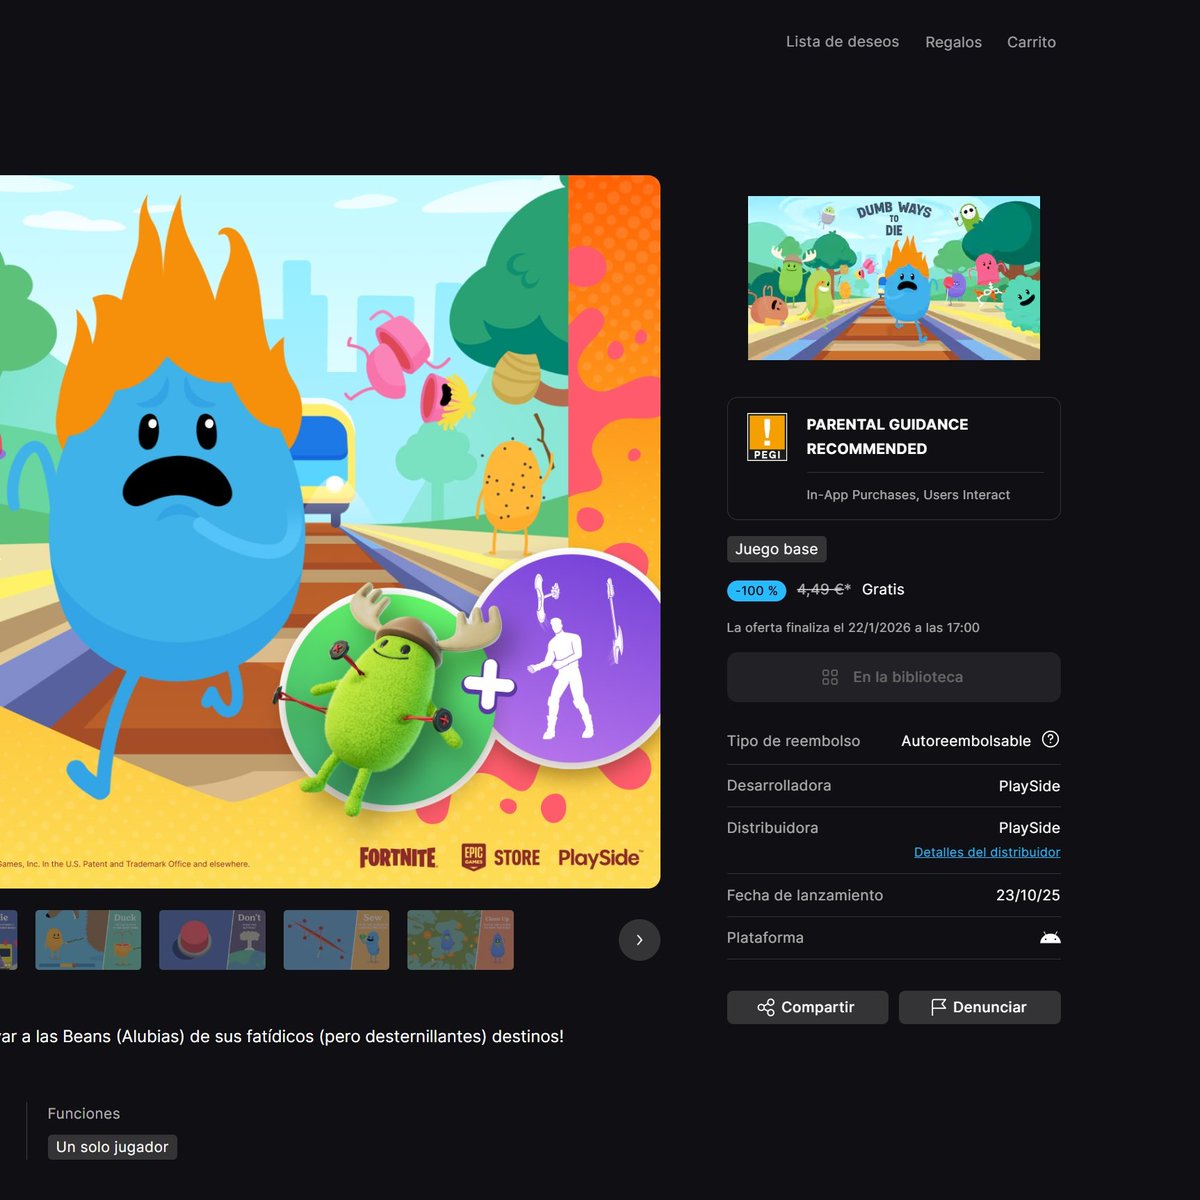Click the struck-through 4,49 € price
Viewport: 1200px width, 1200px height.
(x=824, y=590)
